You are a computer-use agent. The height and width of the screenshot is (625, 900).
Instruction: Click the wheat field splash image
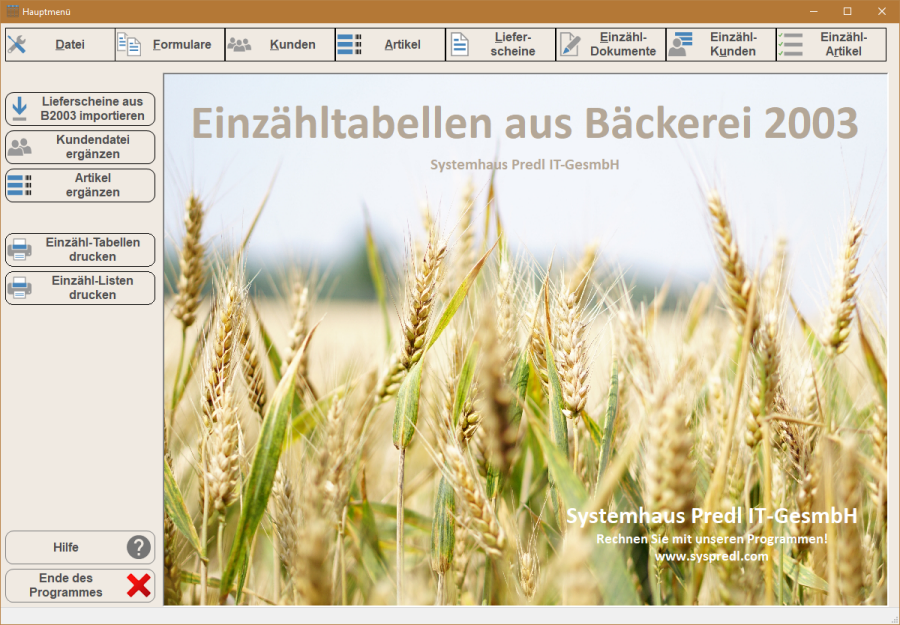[525, 339]
